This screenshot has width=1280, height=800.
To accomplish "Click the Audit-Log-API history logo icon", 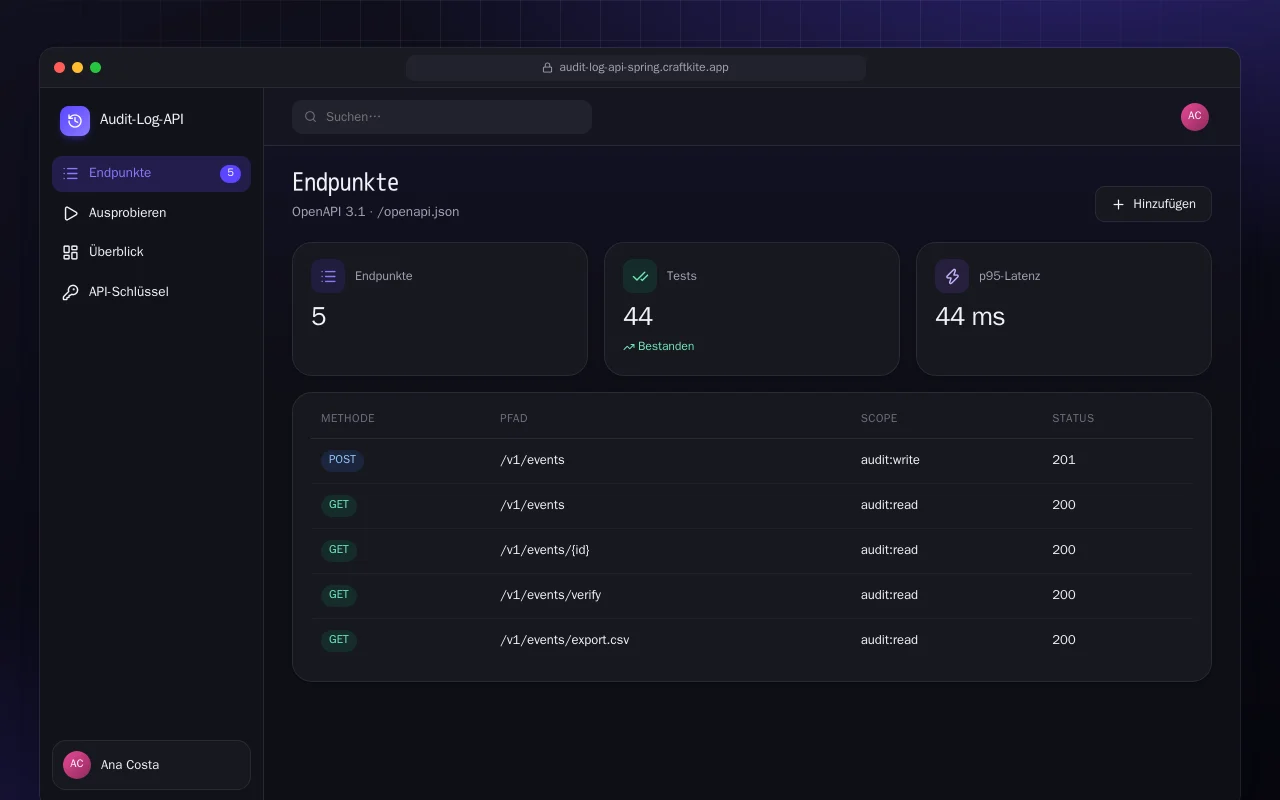I will [75, 121].
